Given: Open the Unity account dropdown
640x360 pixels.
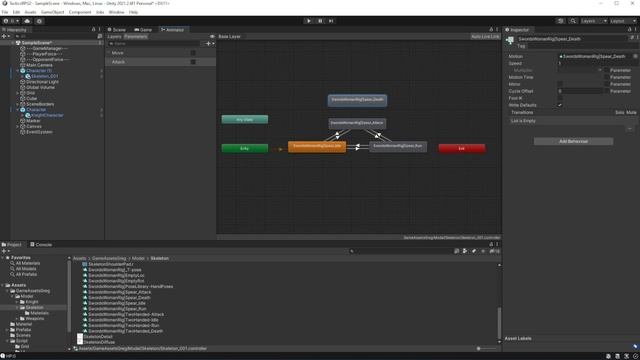Looking at the screenshot, I should coord(11,21).
